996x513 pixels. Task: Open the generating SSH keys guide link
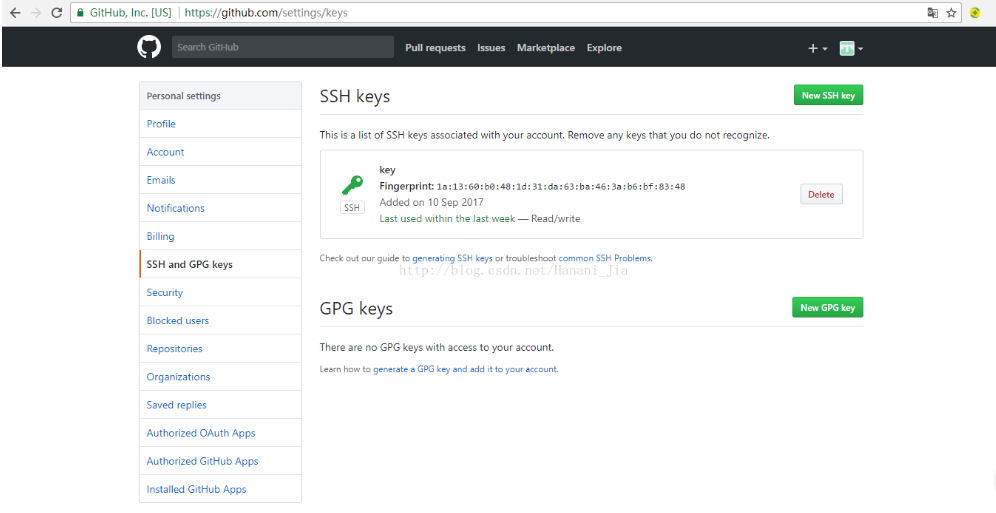452,258
